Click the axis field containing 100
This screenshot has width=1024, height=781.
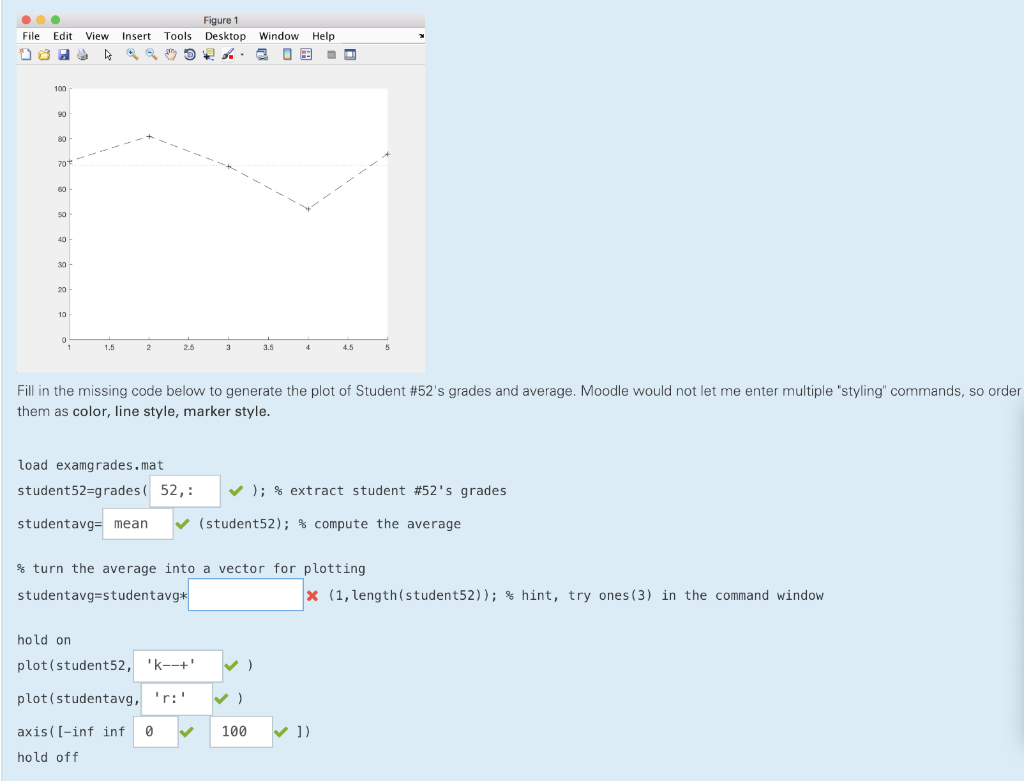coord(241,731)
